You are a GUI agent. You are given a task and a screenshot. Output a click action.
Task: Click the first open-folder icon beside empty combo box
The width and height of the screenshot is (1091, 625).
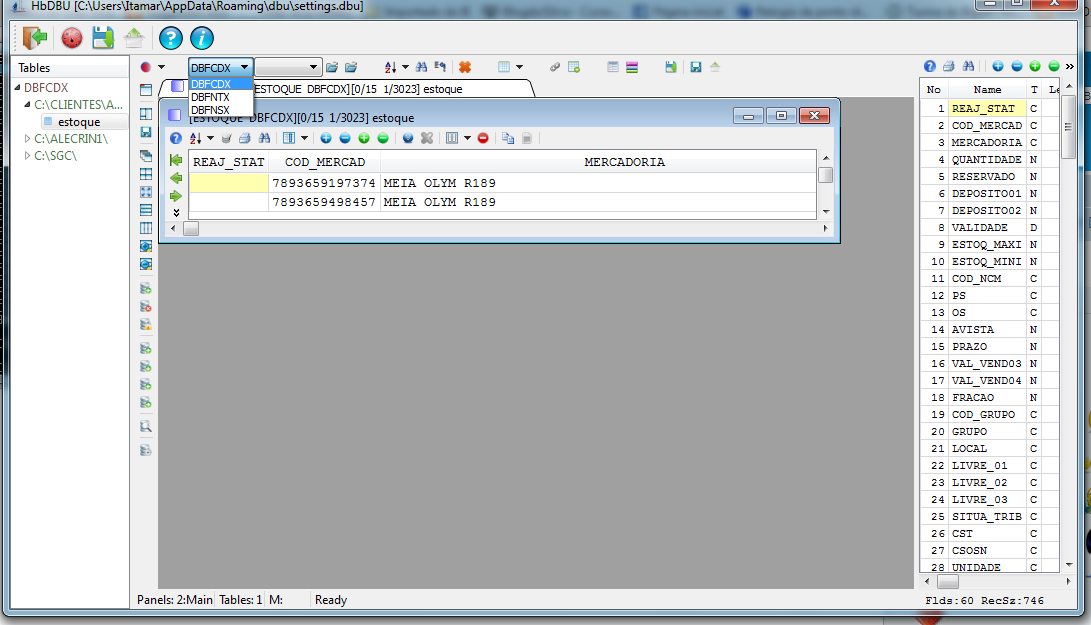[332, 67]
